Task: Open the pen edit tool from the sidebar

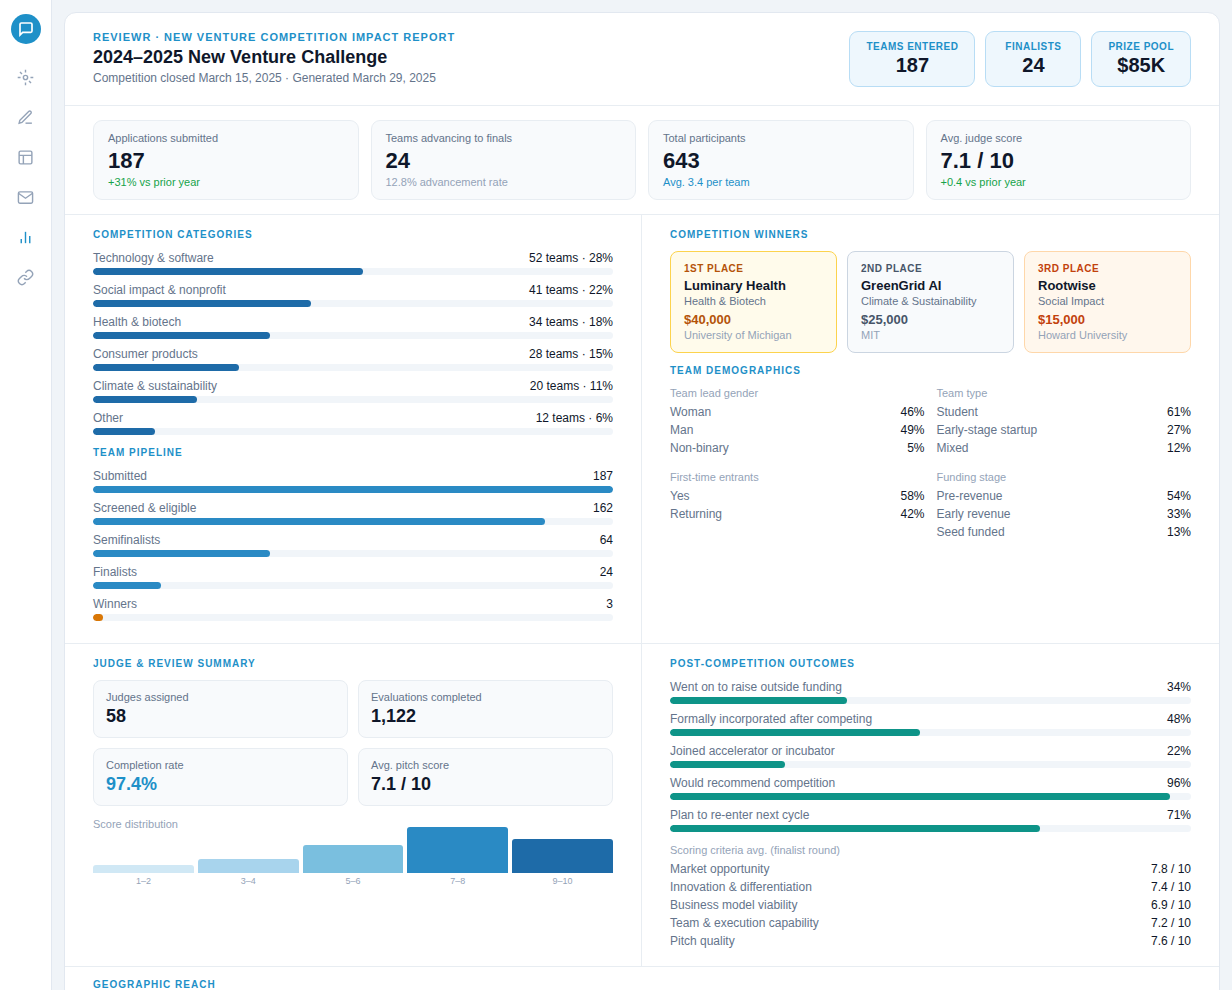Action: pos(25,117)
